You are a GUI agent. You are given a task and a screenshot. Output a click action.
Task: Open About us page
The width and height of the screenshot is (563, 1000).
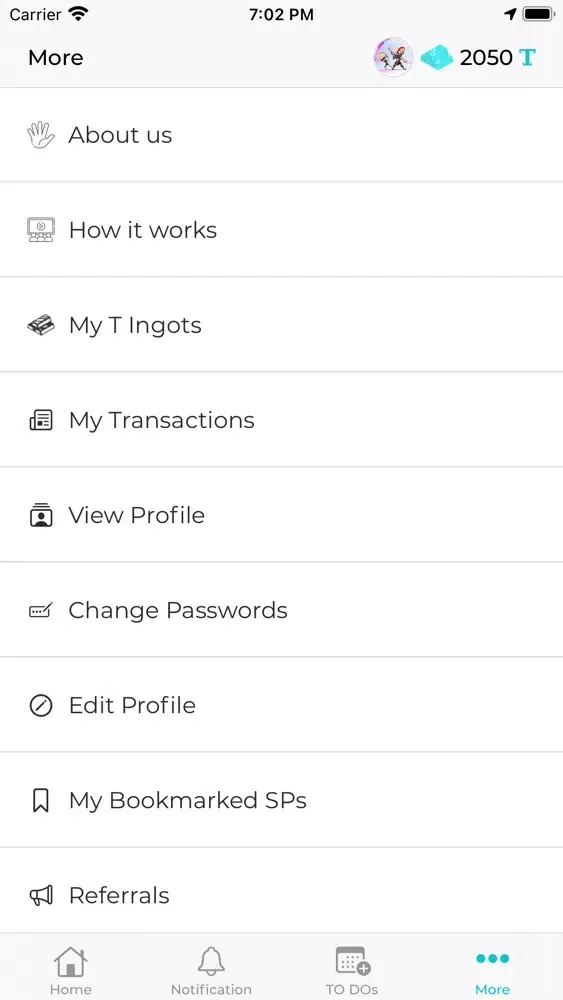click(281, 135)
